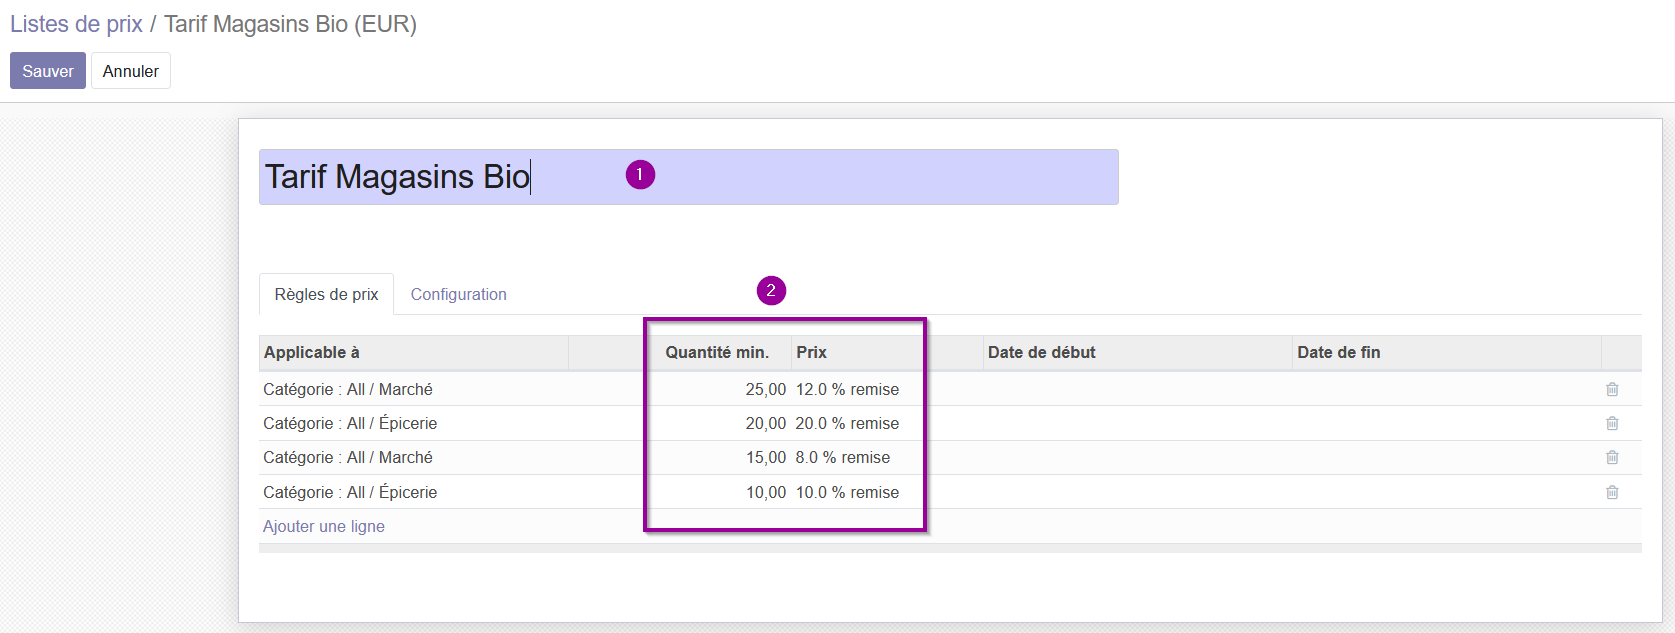Viewport: 1675px width, 633px height.
Task: Open the first Catégorie All / Marché row
Action: pos(950,389)
